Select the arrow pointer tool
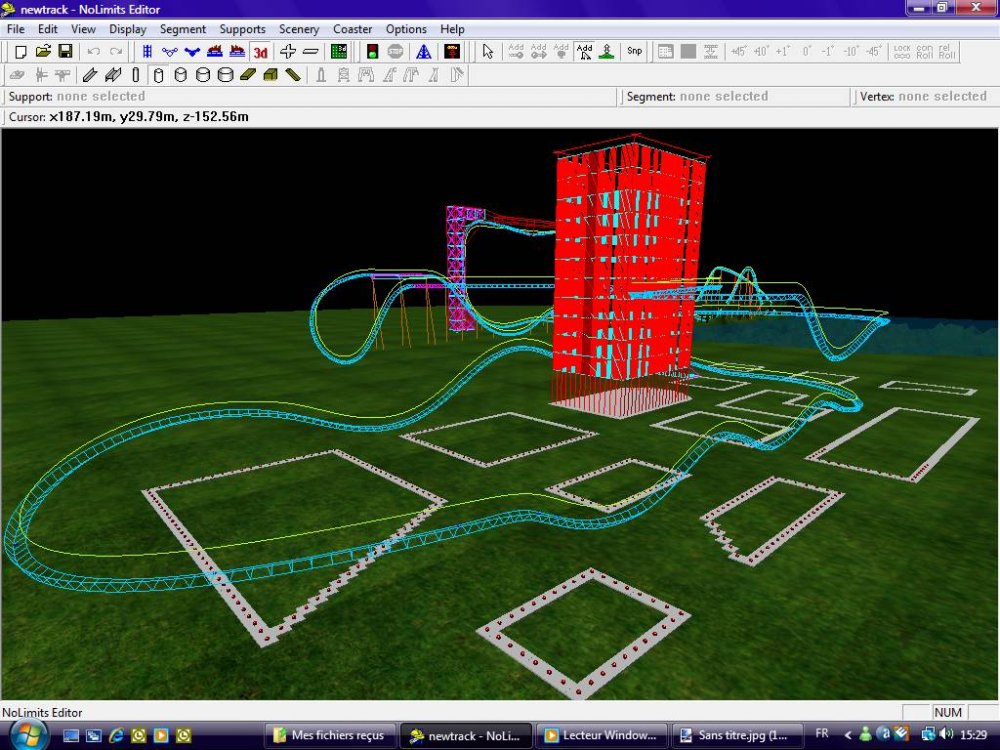Viewport: 1000px width, 750px height. 488,51
